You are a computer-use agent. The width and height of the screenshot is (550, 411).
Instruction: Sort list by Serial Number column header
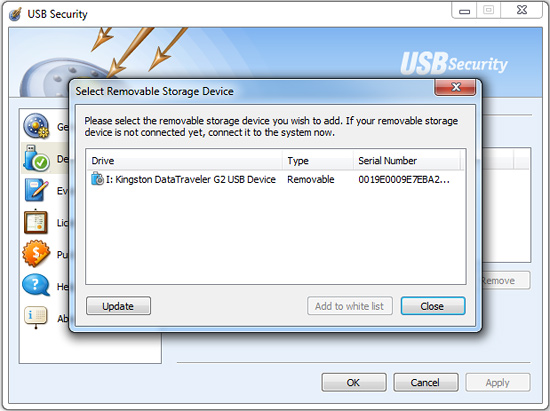pyautogui.click(x=407, y=161)
